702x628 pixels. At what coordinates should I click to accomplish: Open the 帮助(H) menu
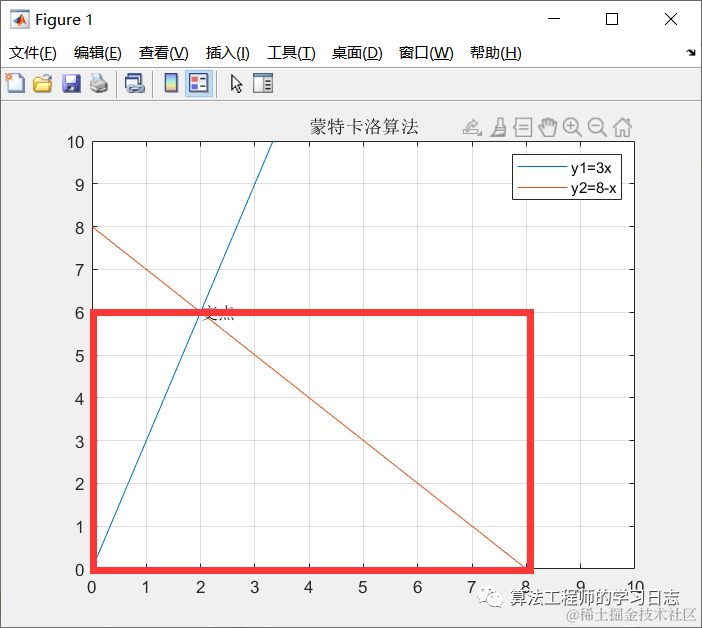(496, 53)
